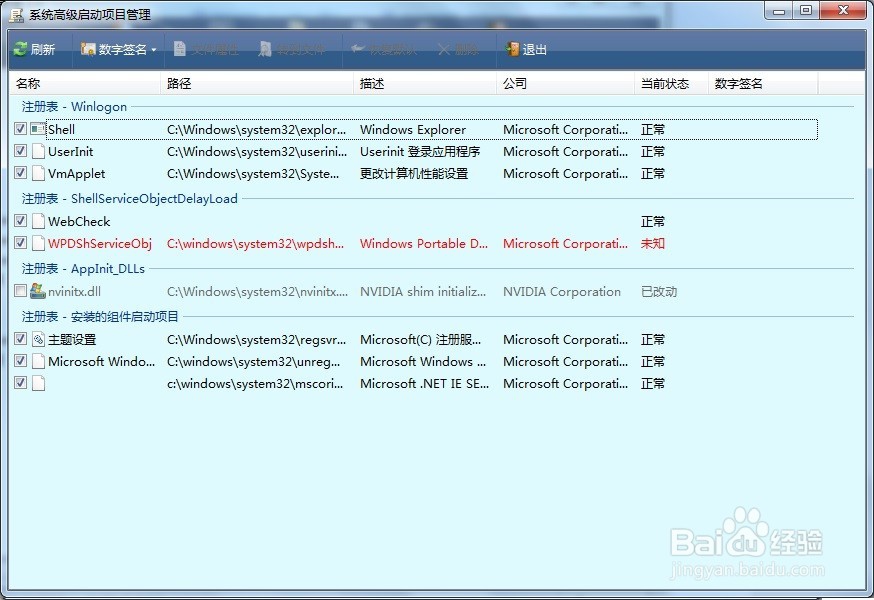
Task: Uncheck the VmApplet checkbox
Action: 21,173
